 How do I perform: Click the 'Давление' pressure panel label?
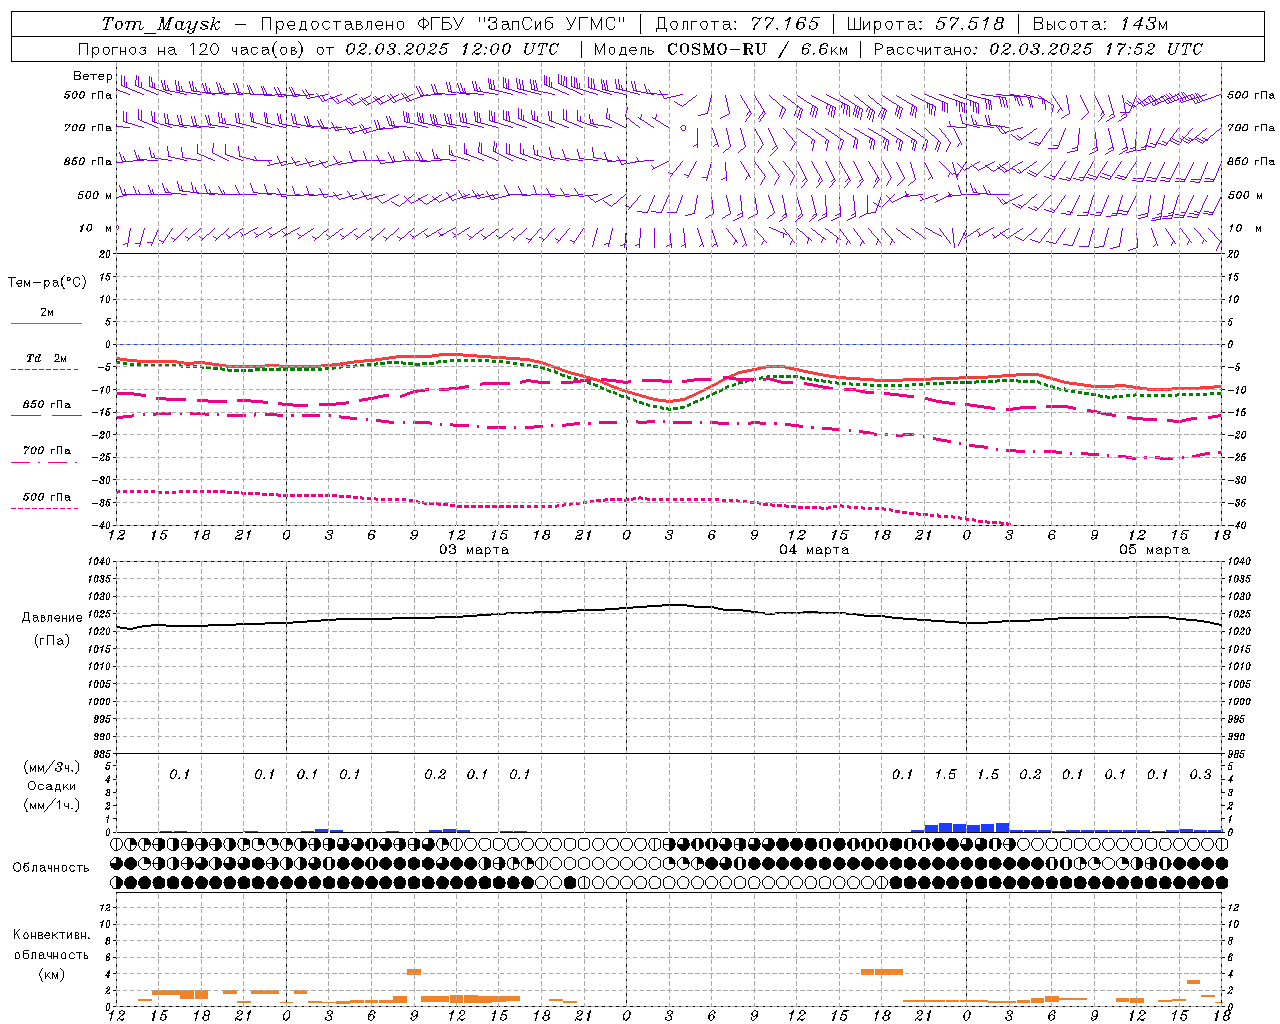[52, 618]
